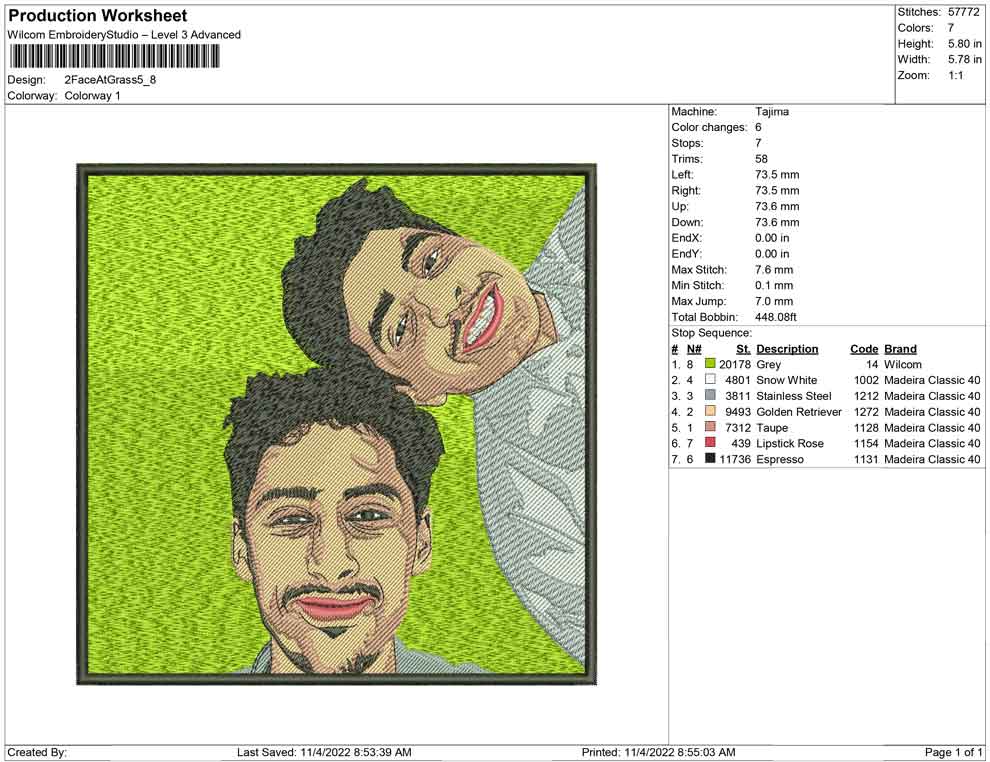The image size is (990, 762).
Task: Click the Max Jump value '7.0 mm'
Action: coord(774,301)
